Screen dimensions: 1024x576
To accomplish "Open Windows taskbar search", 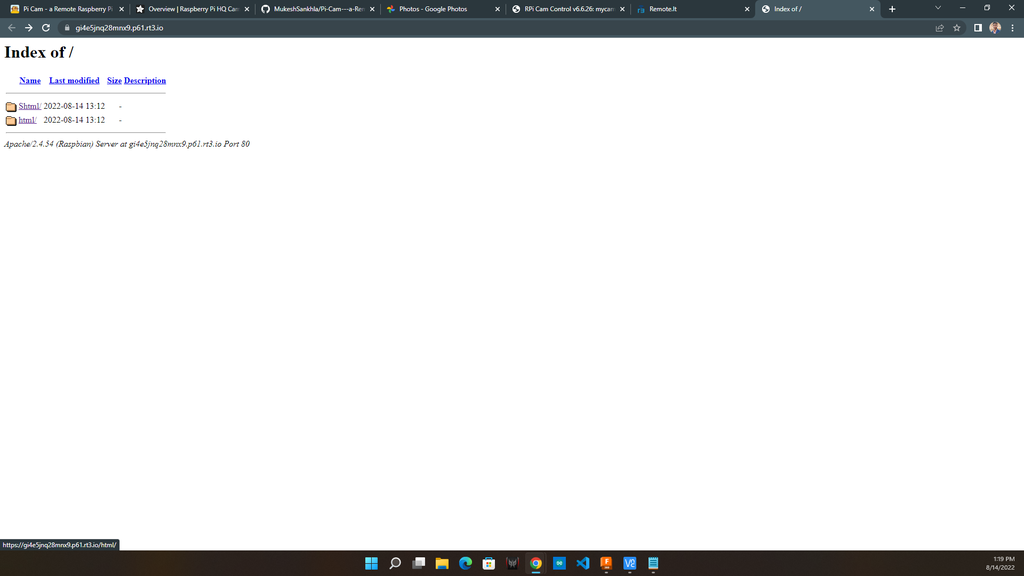I will pos(395,563).
